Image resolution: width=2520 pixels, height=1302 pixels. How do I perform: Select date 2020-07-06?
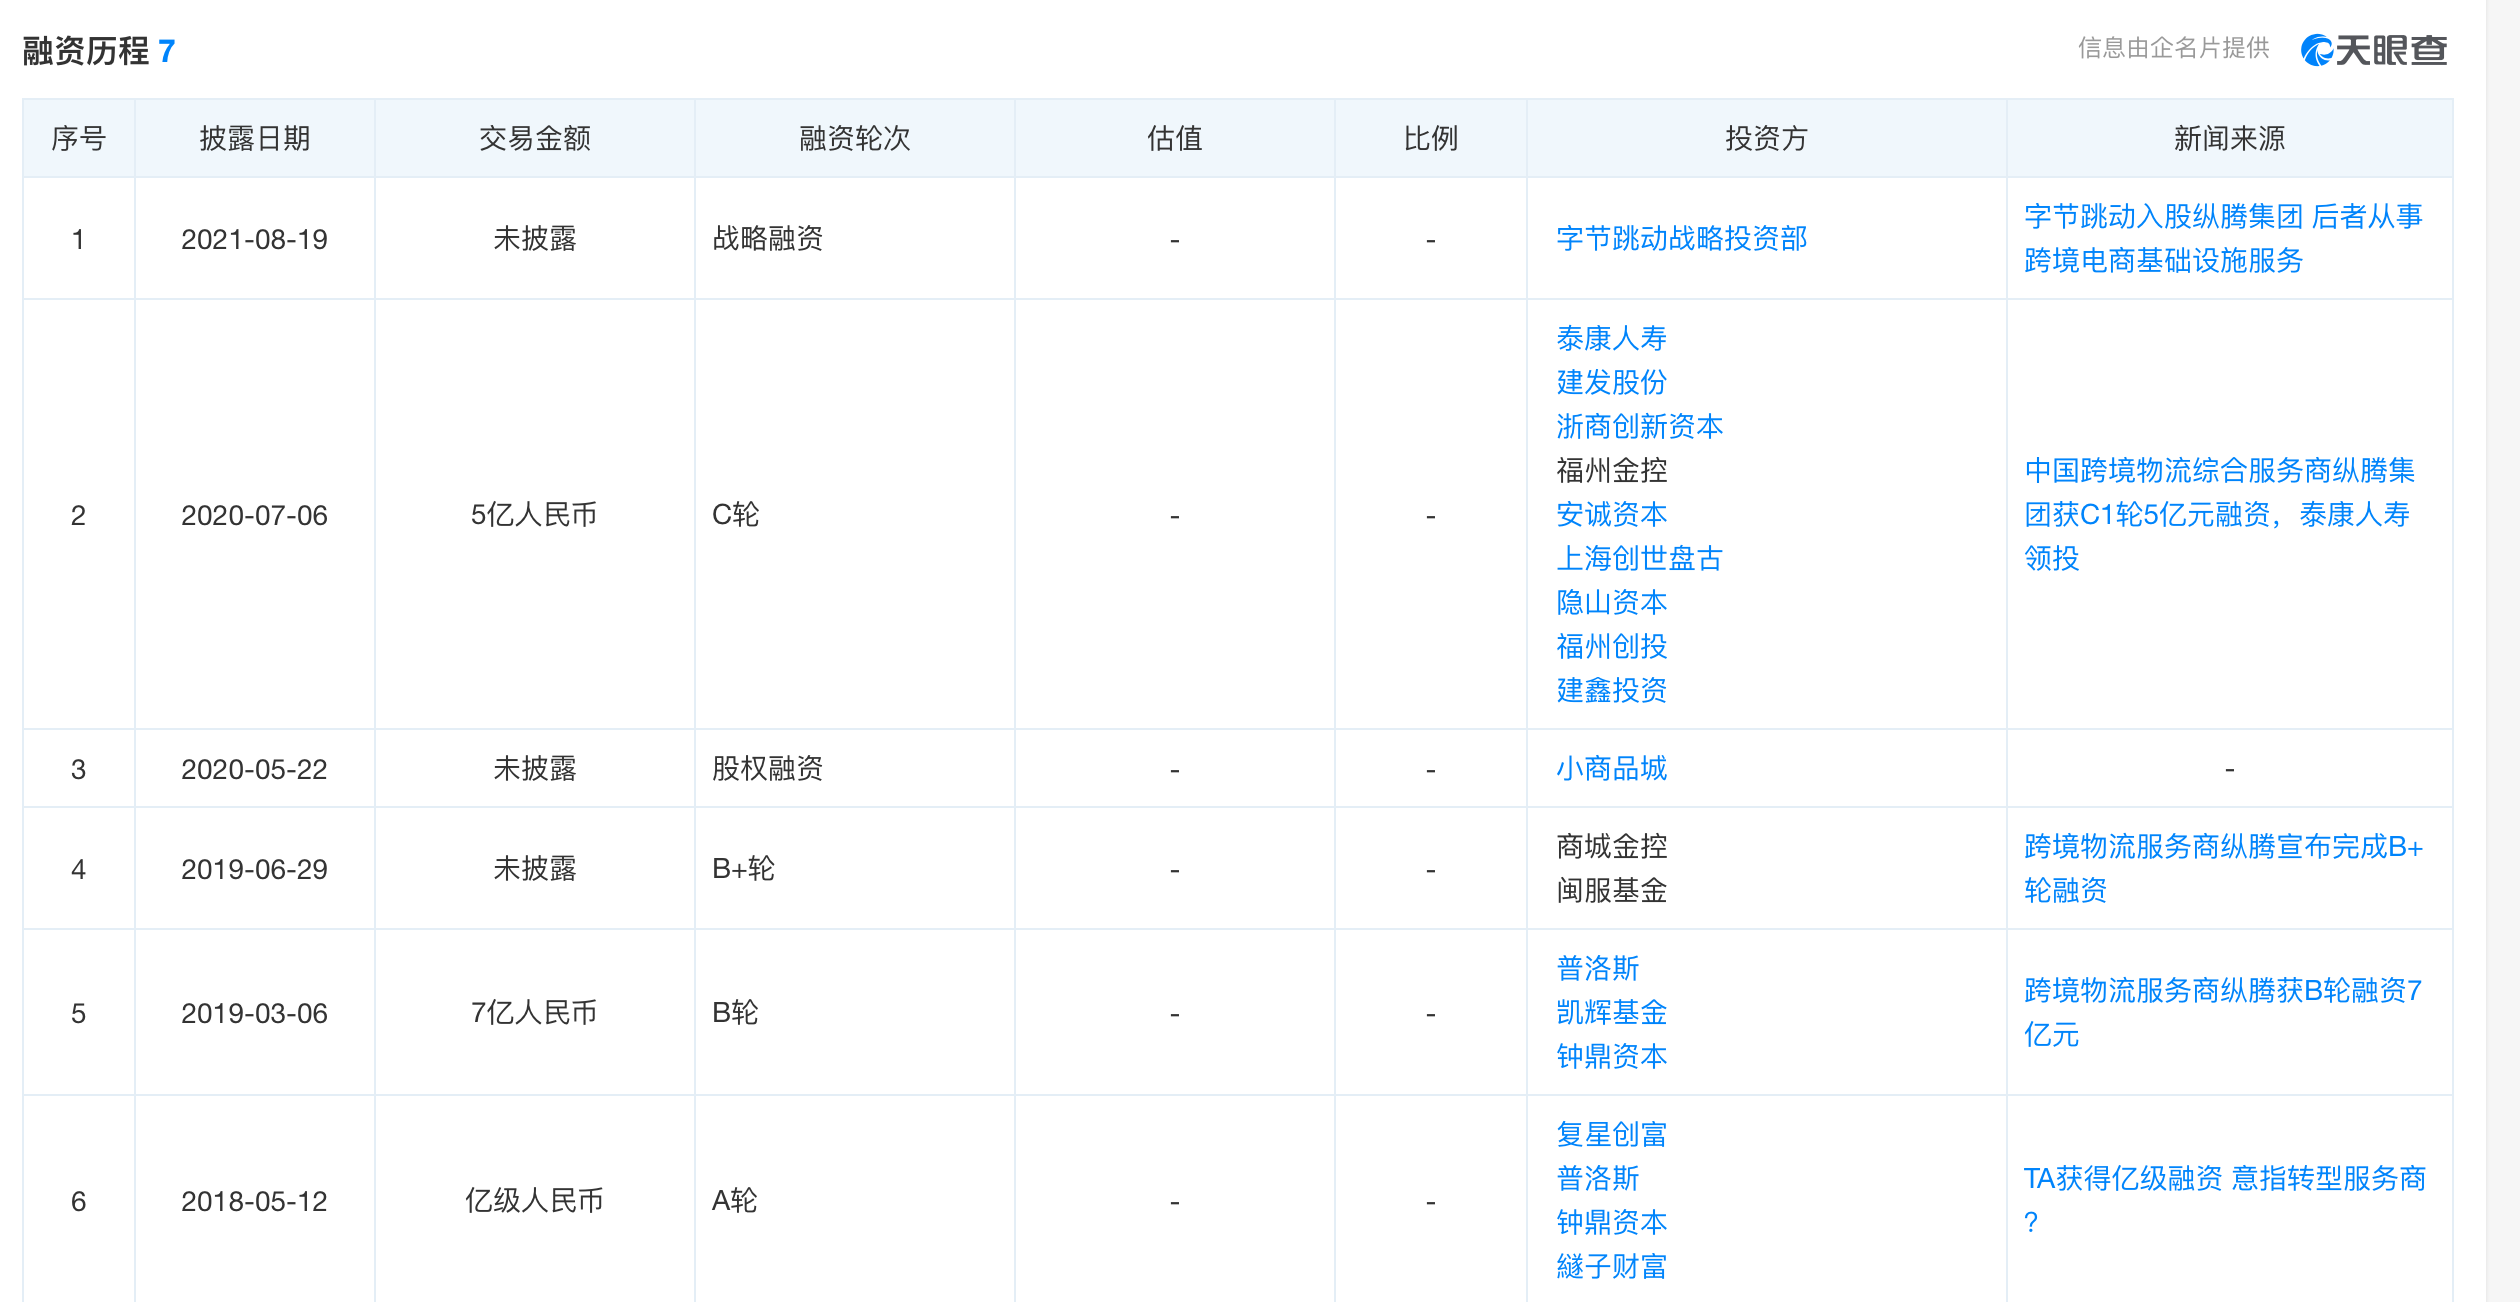(x=255, y=515)
